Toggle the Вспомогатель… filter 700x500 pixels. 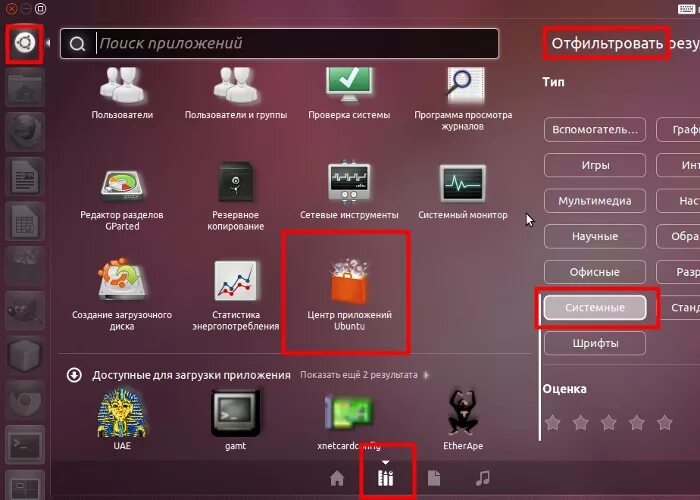(595, 129)
